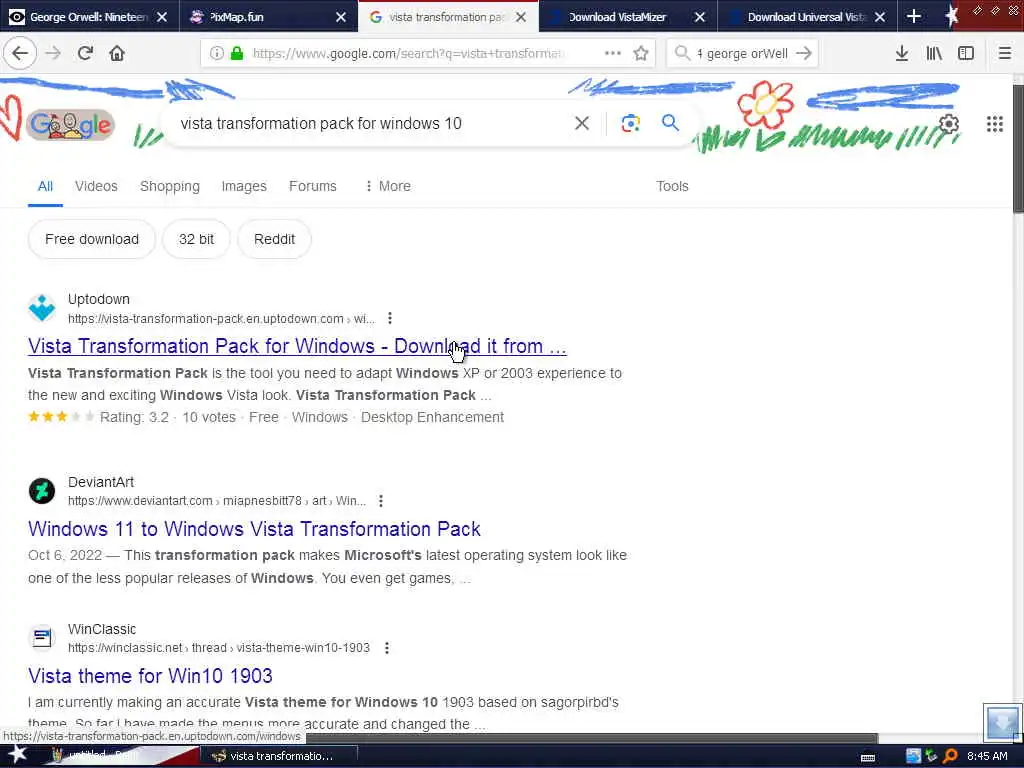Click the vista transformatio… taskbar button
Viewport: 1024px width, 768px height.
pyautogui.click(x=280, y=756)
